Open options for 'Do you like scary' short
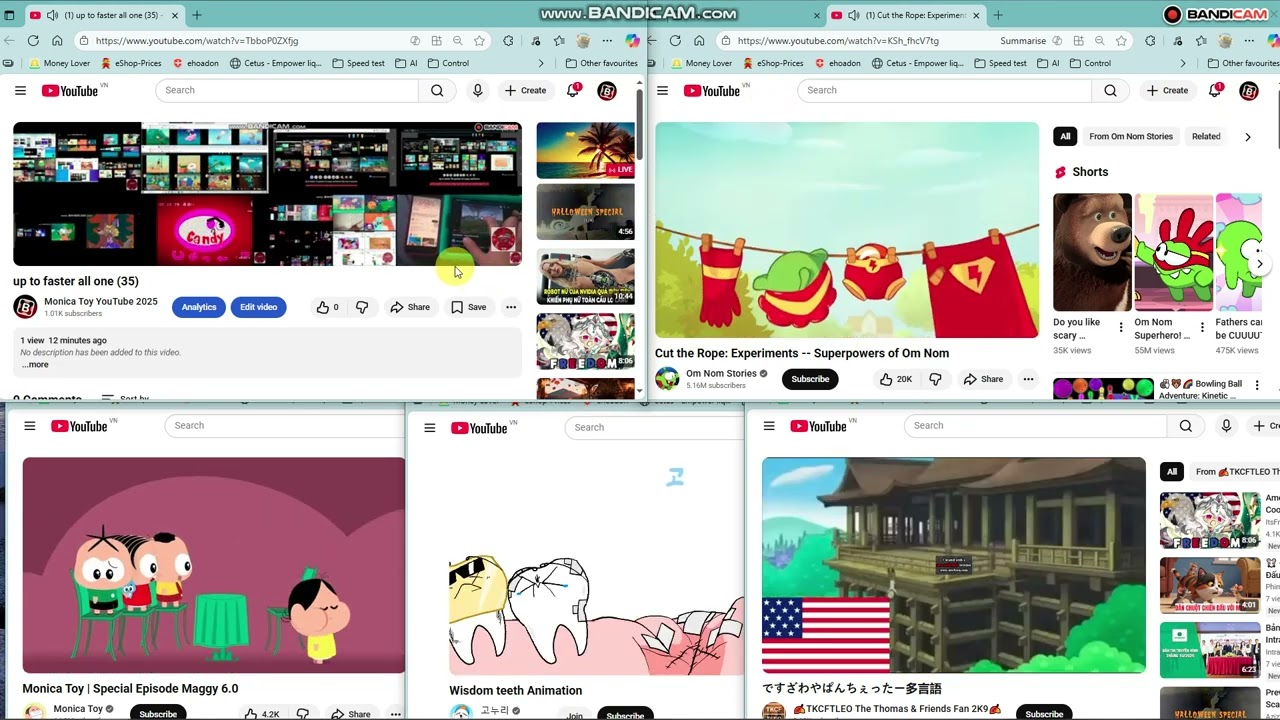 point(1120,327)
